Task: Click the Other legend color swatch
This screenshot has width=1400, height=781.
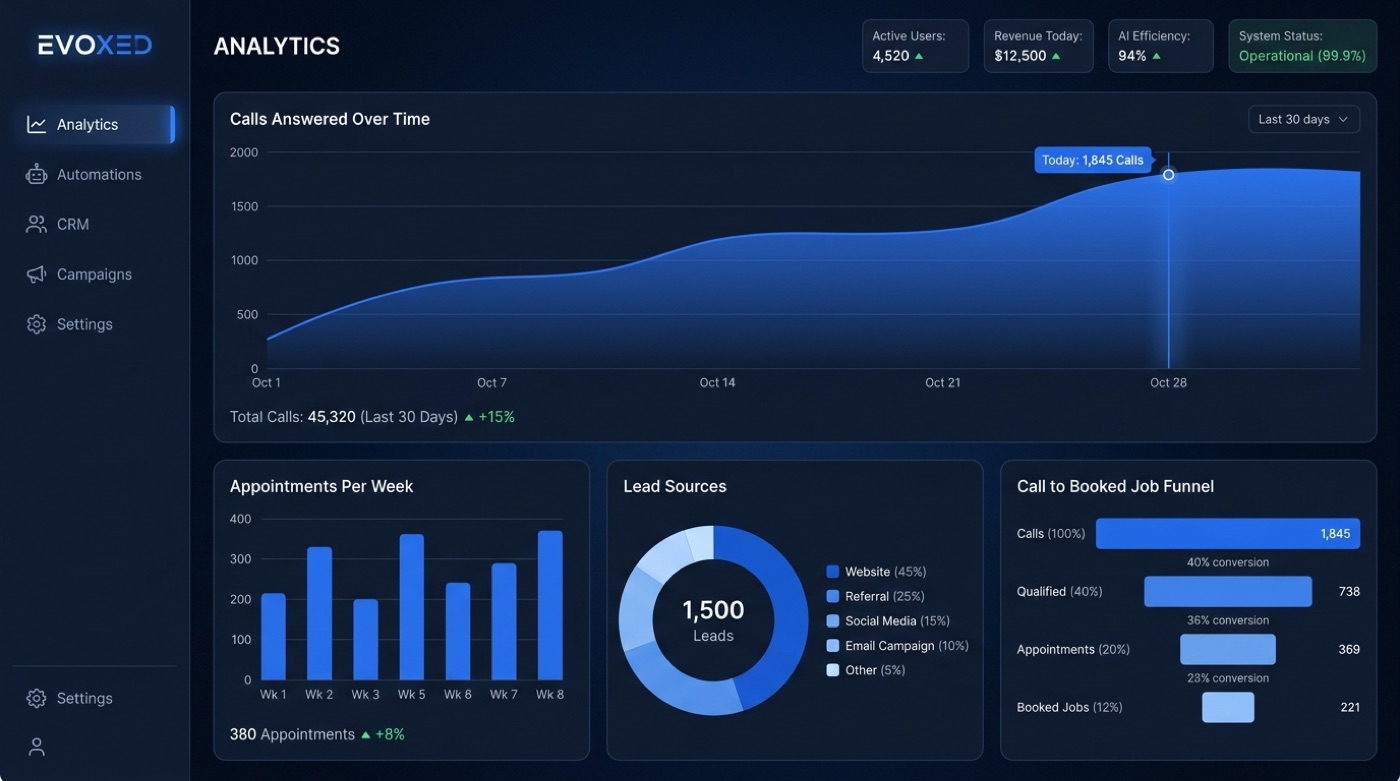Action: coord(832,670)
